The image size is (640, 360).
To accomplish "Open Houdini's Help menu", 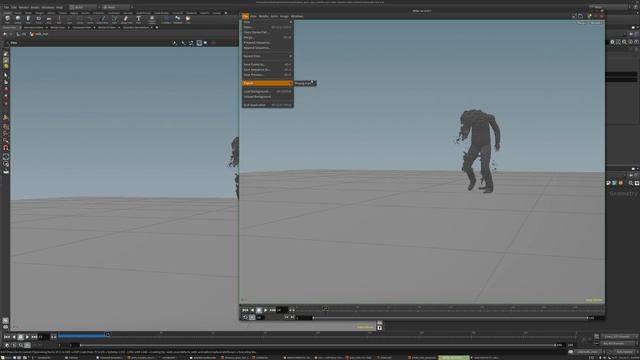I will [59, 7].
